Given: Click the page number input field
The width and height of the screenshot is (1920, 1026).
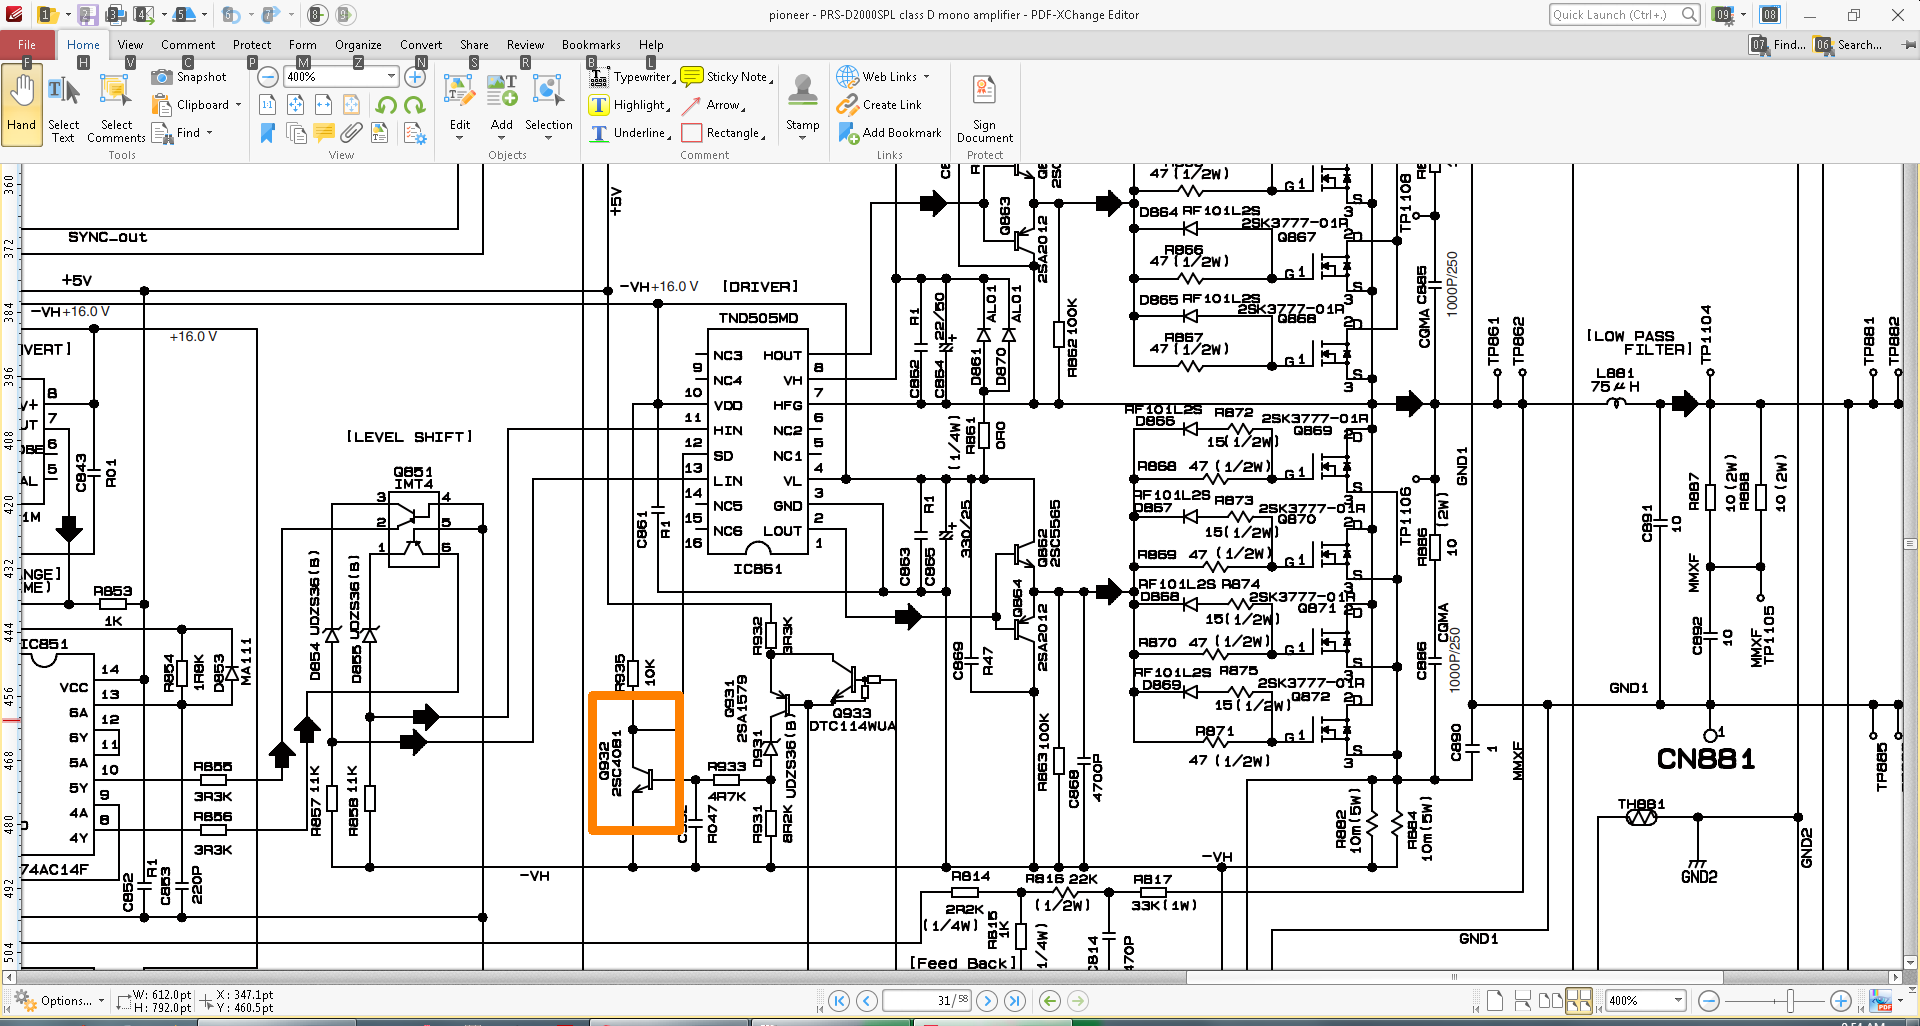Looking at the screenshot, I should tap(927, 1001).
